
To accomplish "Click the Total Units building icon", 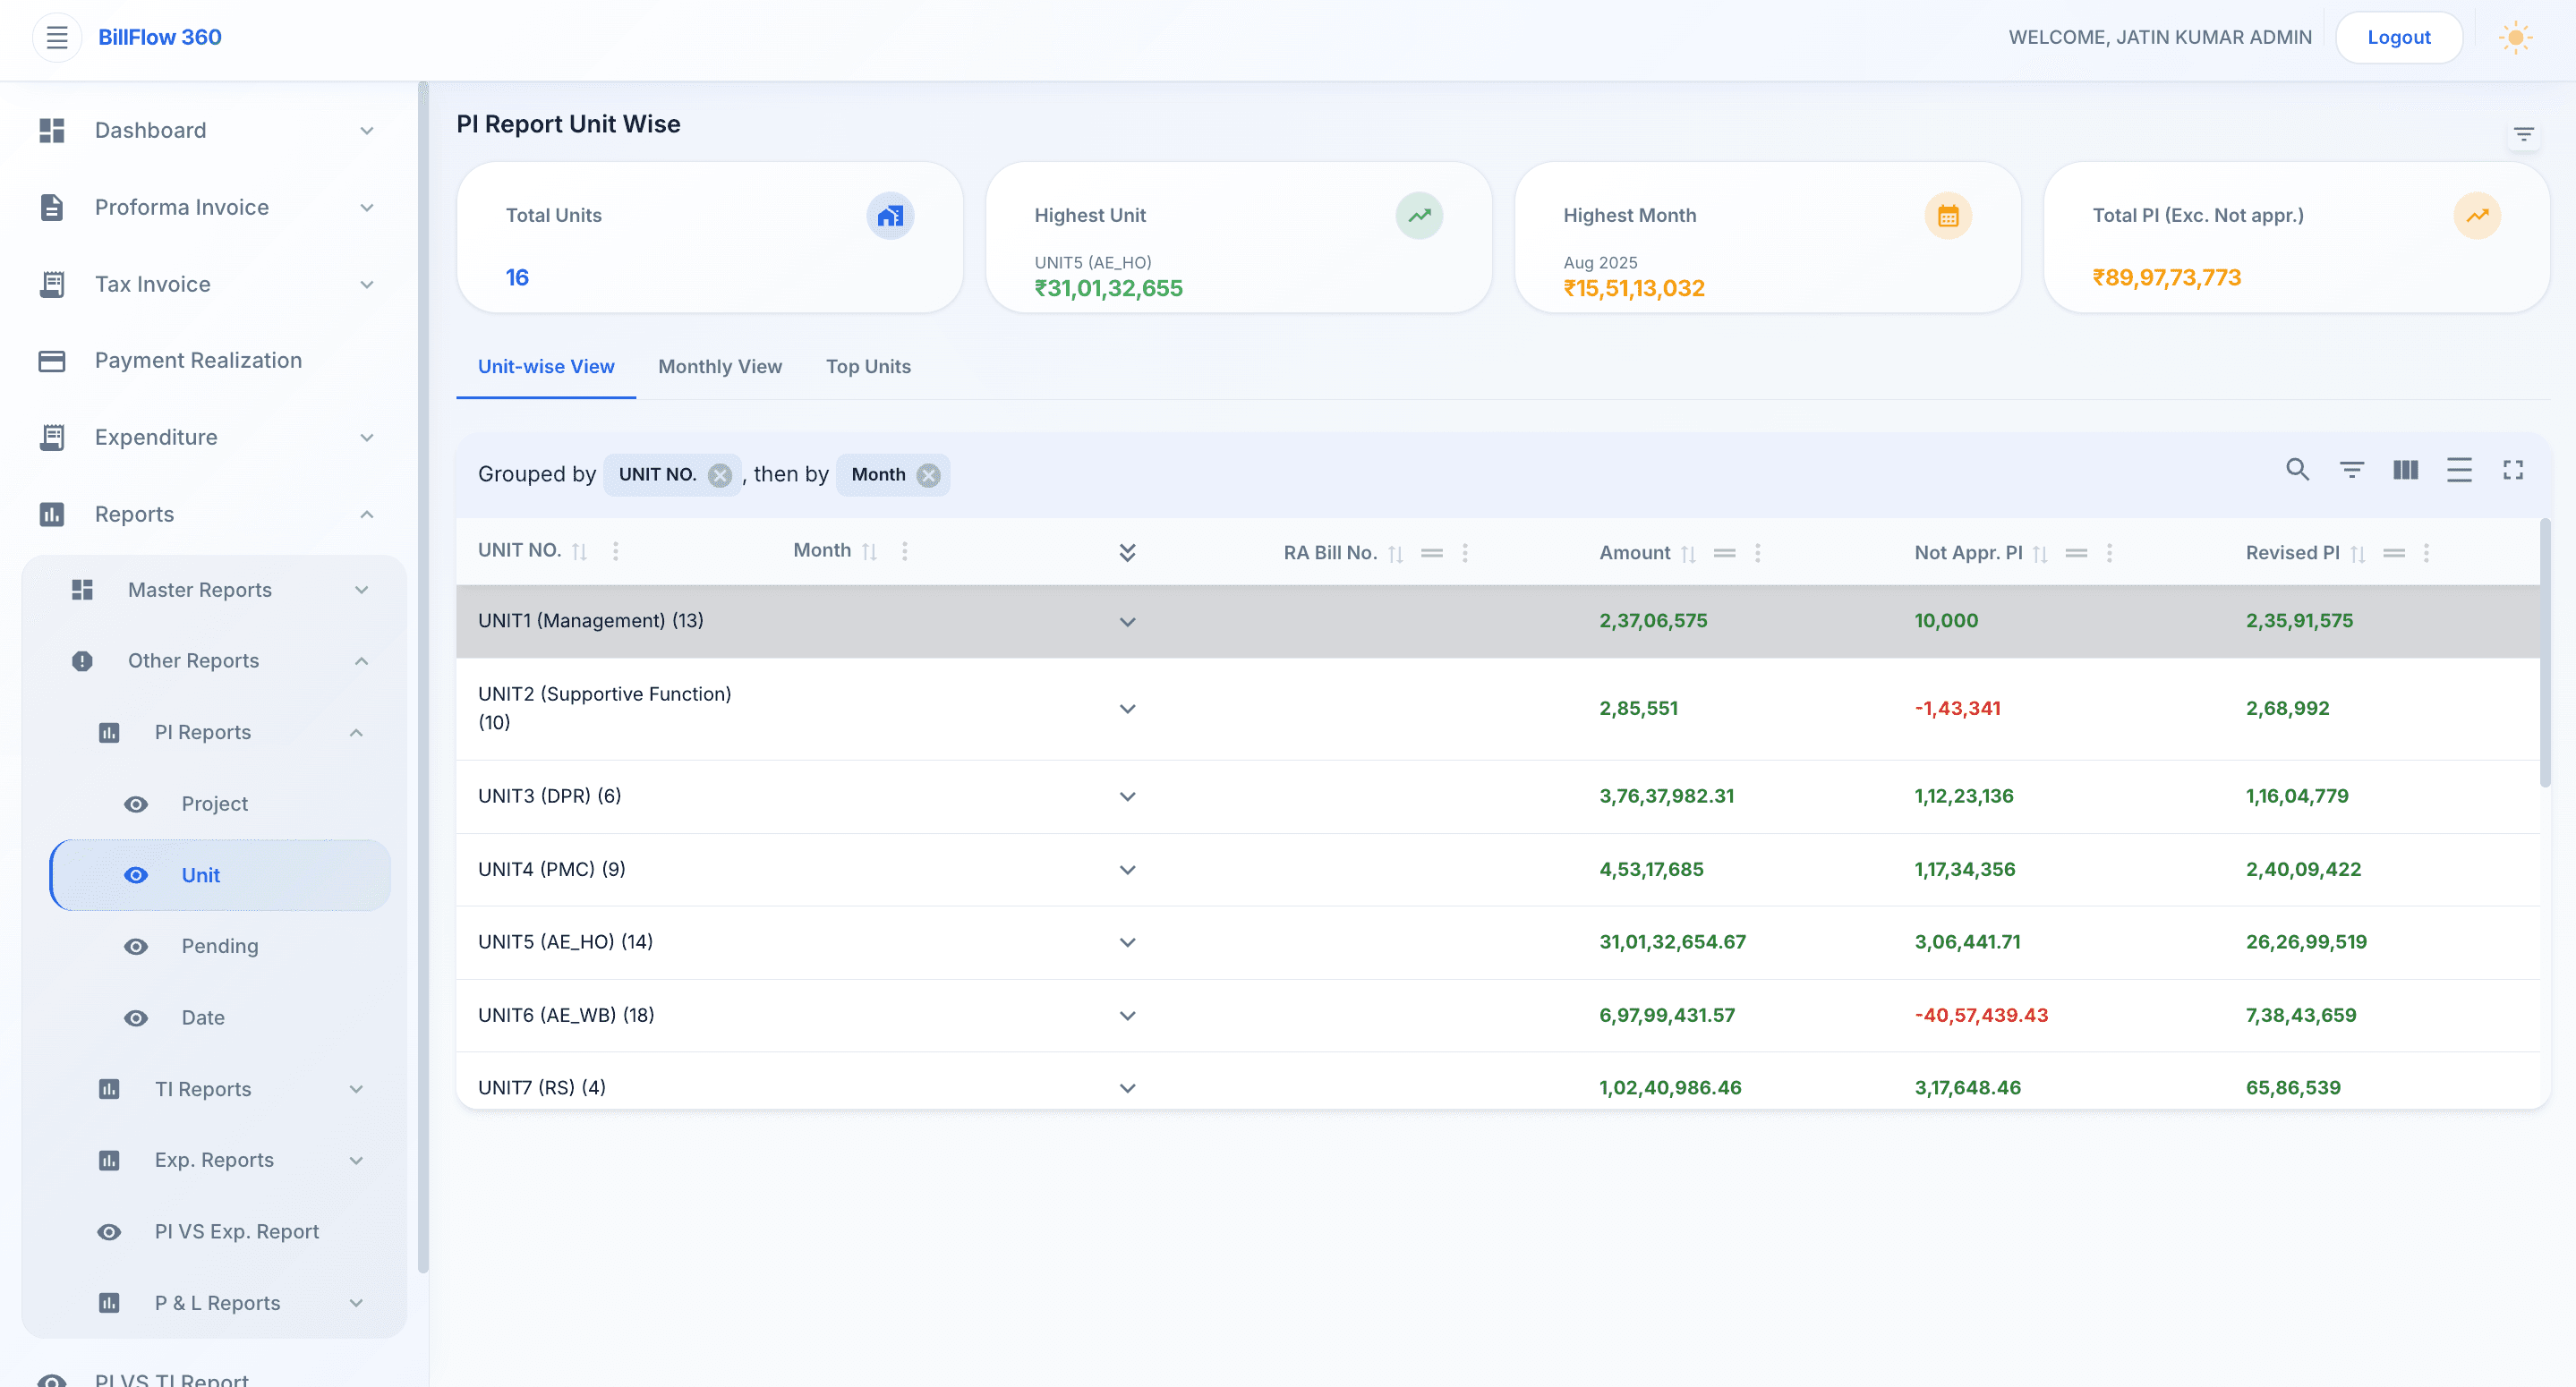I will click(x=890, y=216).
